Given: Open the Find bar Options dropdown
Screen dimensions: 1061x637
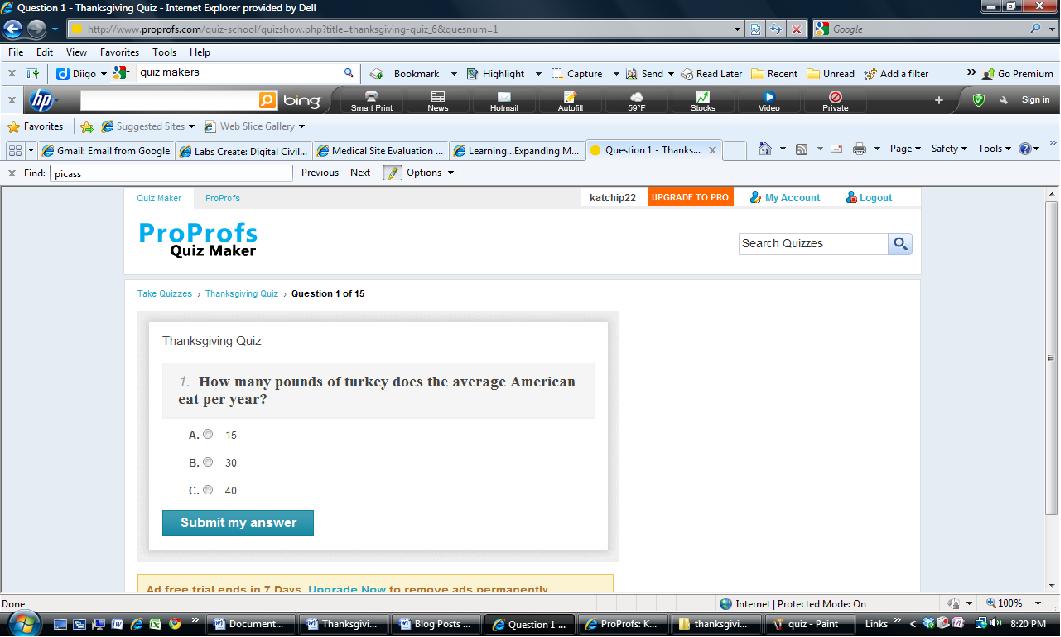Looking at the screenshot, I should (423, 171).
